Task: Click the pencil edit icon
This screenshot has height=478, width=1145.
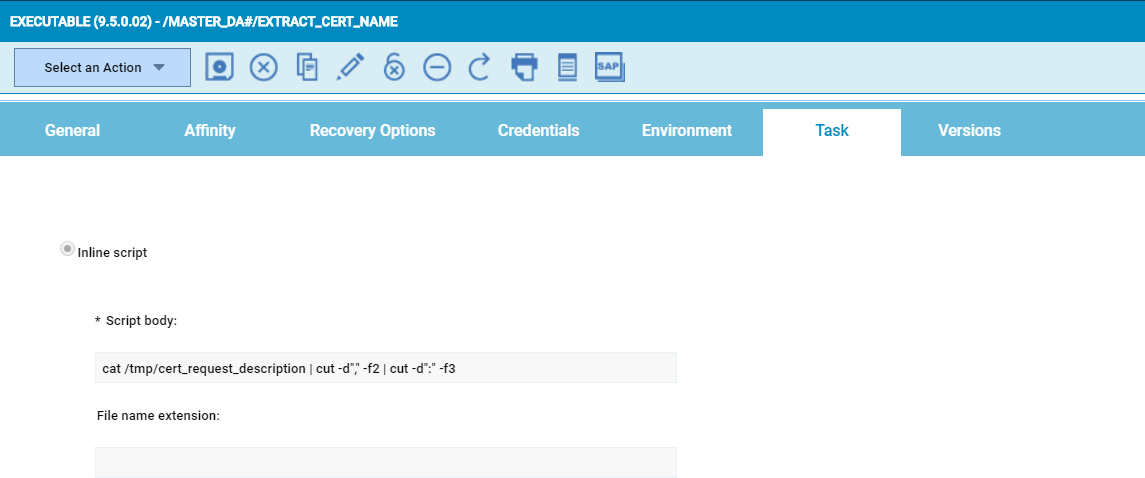Action: (350, 67)
